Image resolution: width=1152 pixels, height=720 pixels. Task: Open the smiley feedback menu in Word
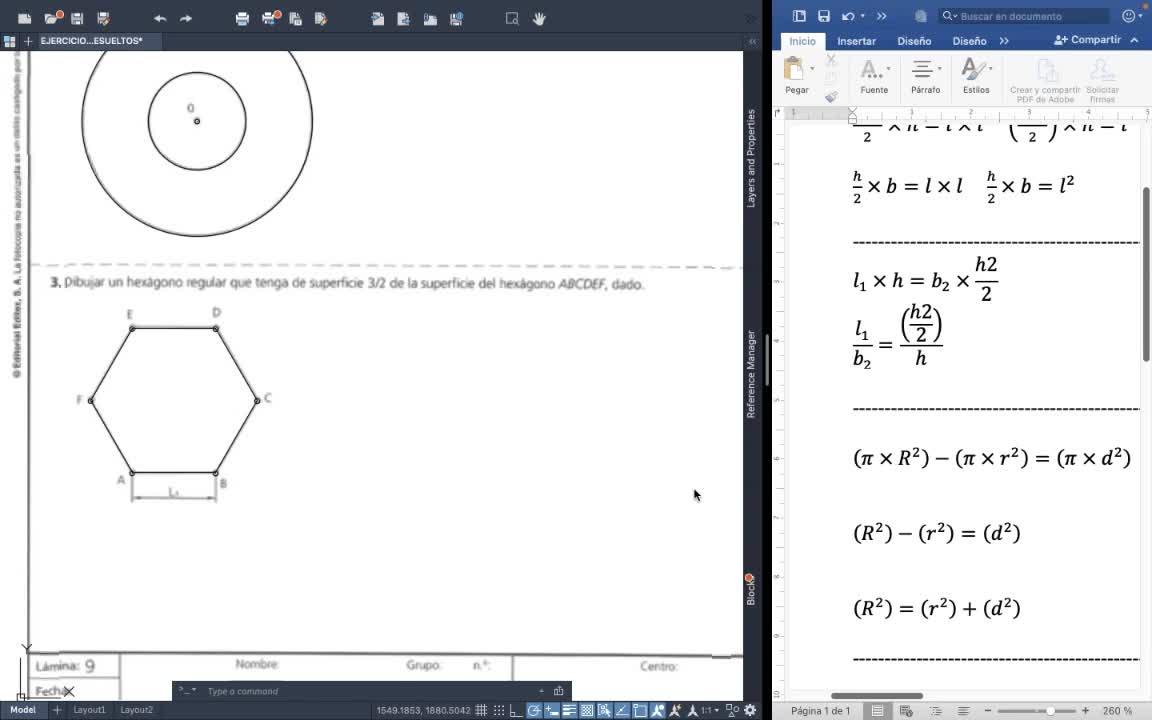(x=1132, y=16)
